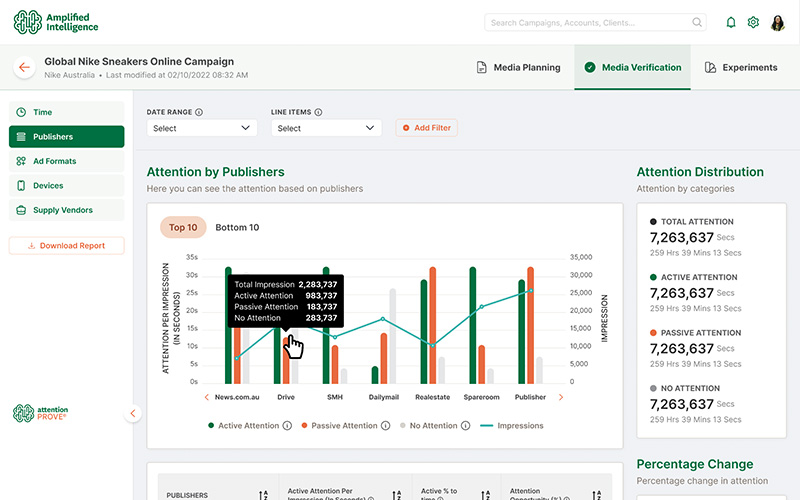Screen dimensions: 800x500
Task: Open the Time section in sidebar
Action: (66, 112)
